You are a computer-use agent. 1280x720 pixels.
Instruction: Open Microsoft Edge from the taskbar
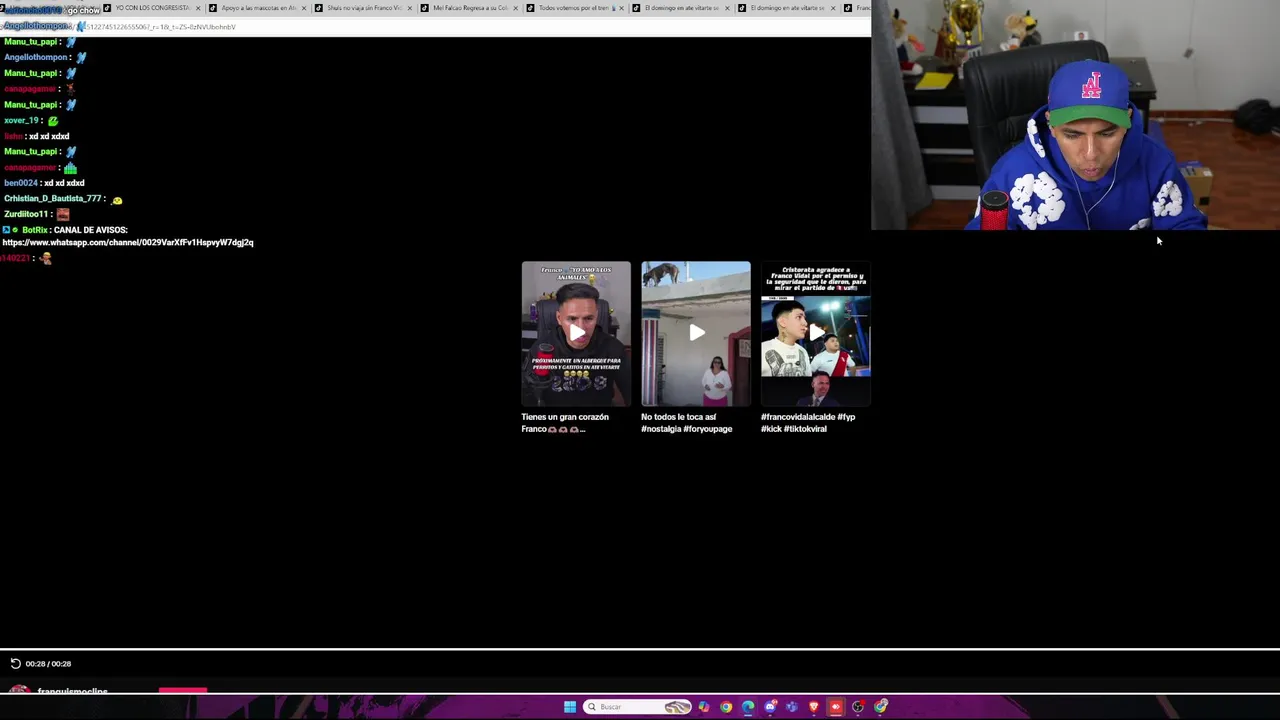tap(748, 707)
